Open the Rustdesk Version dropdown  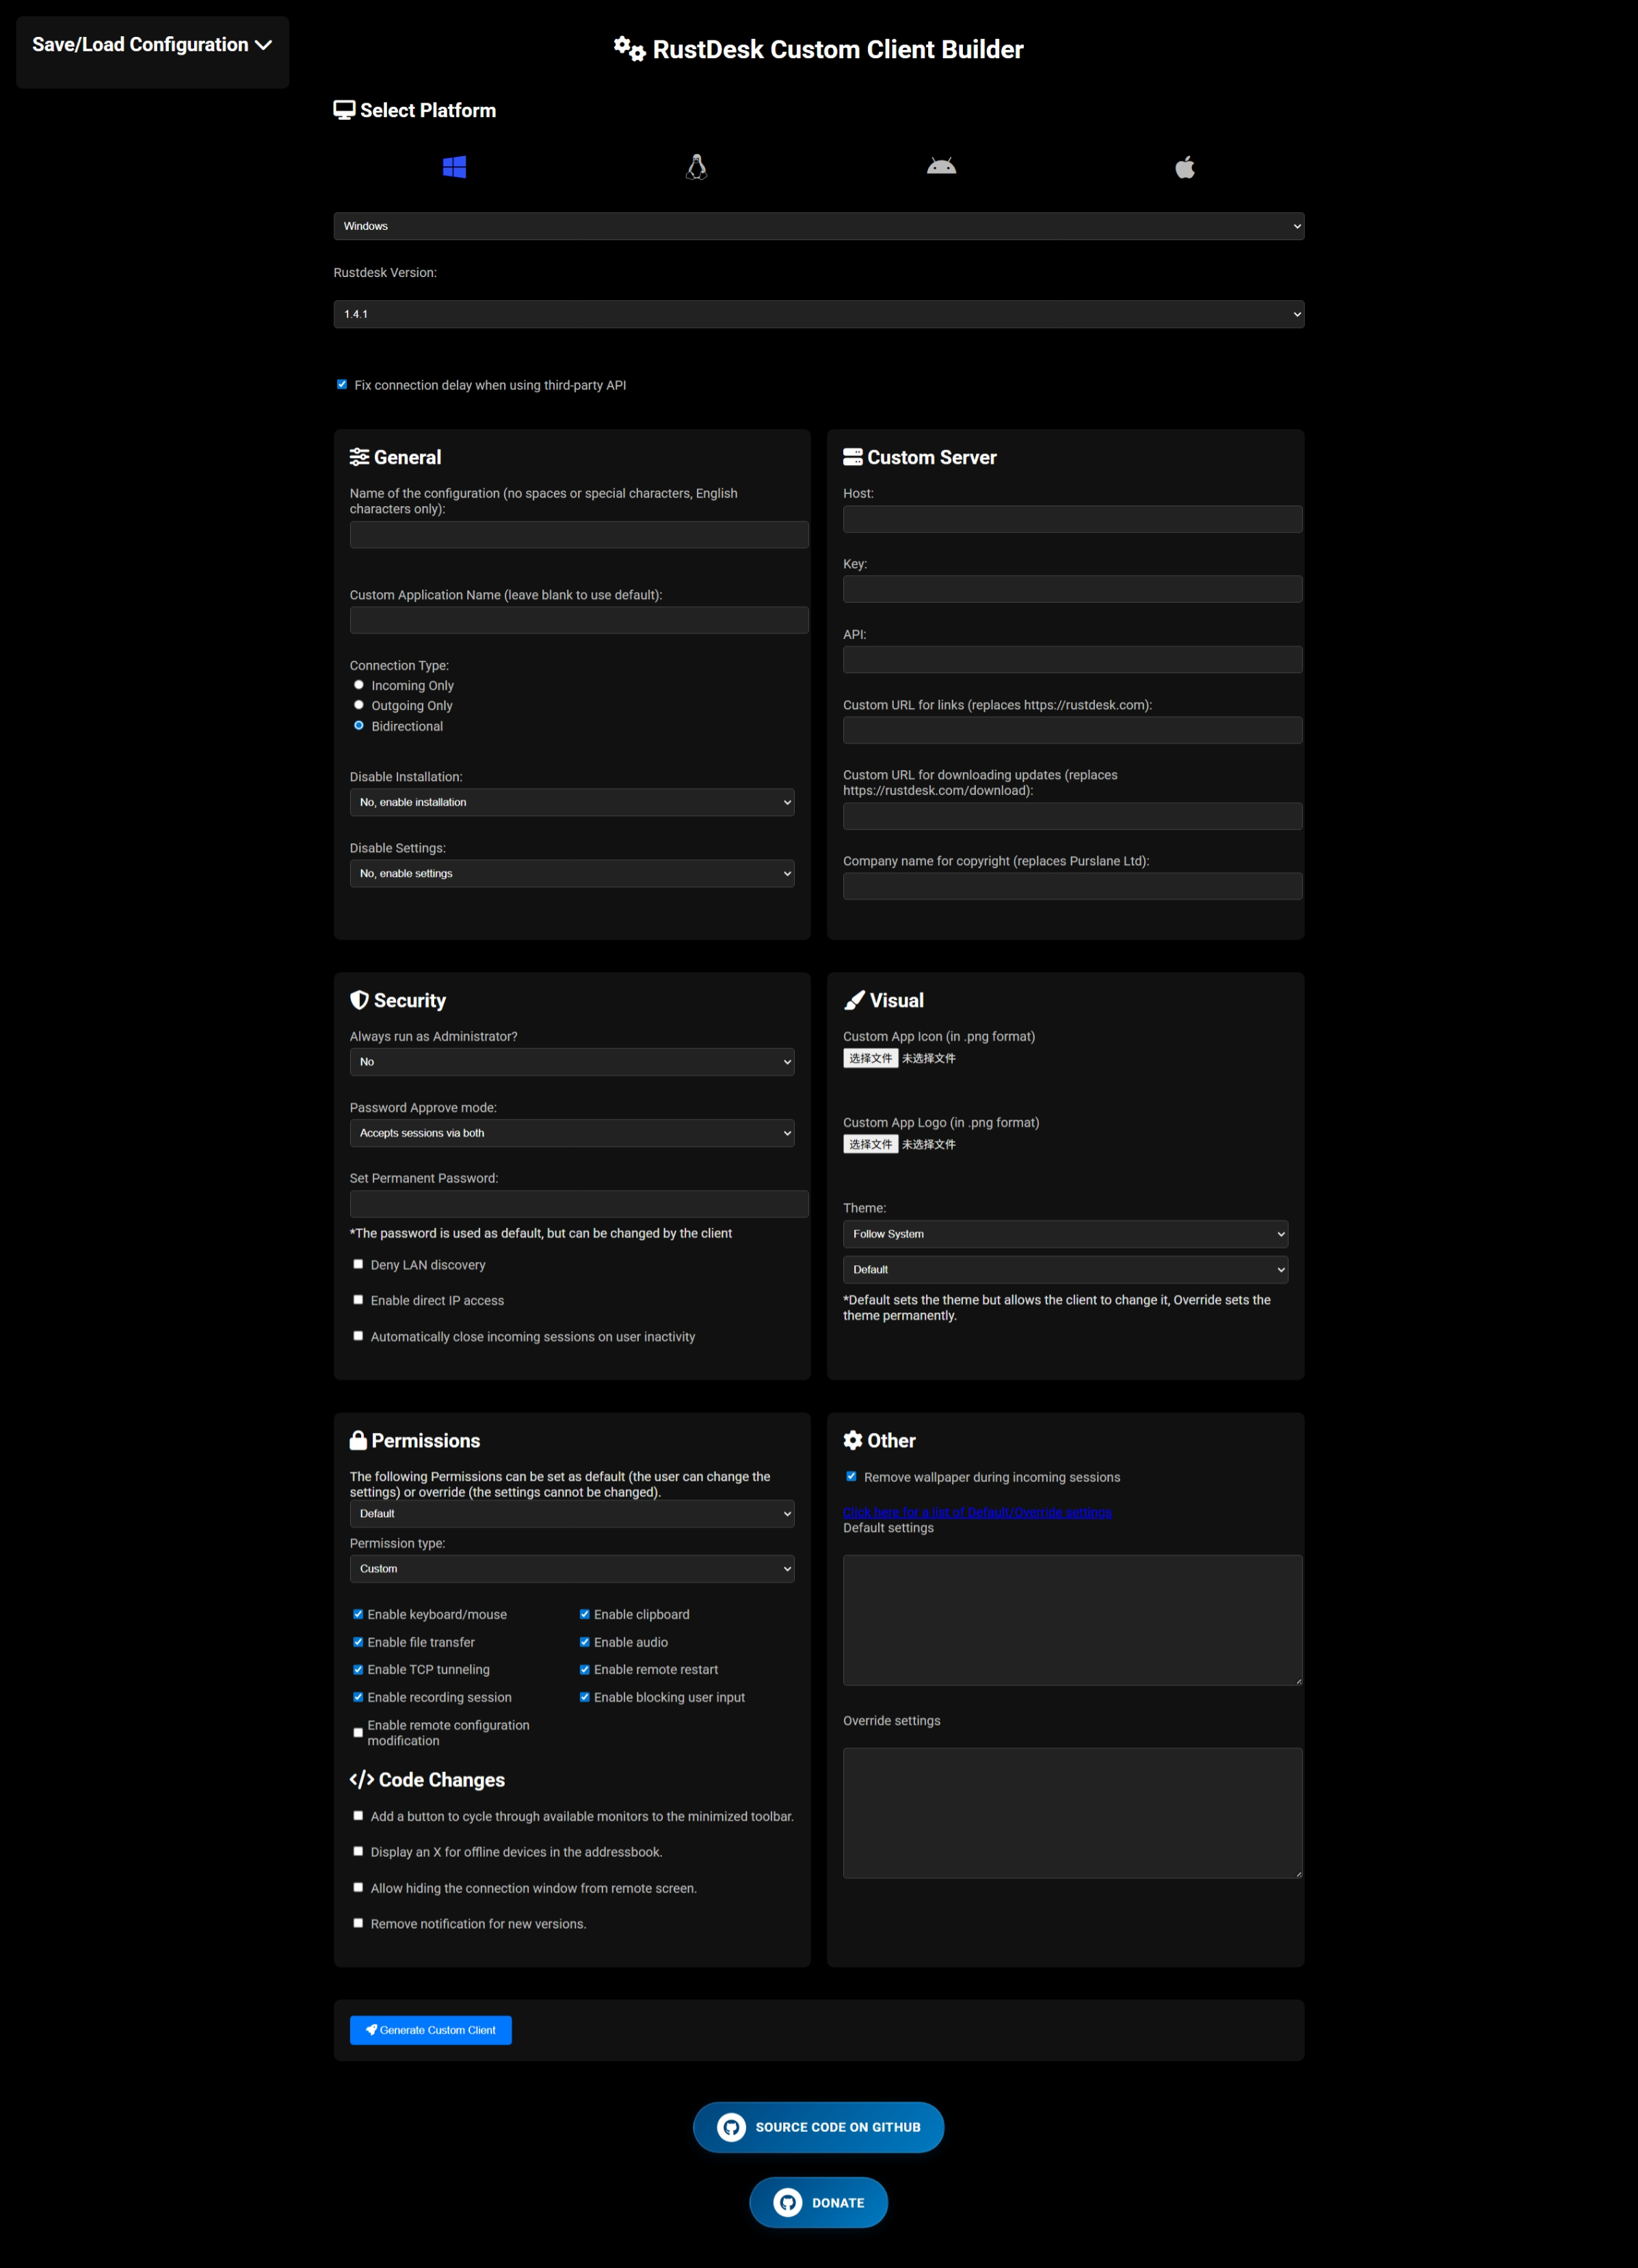pyautogui.click(x=818, y=314)
